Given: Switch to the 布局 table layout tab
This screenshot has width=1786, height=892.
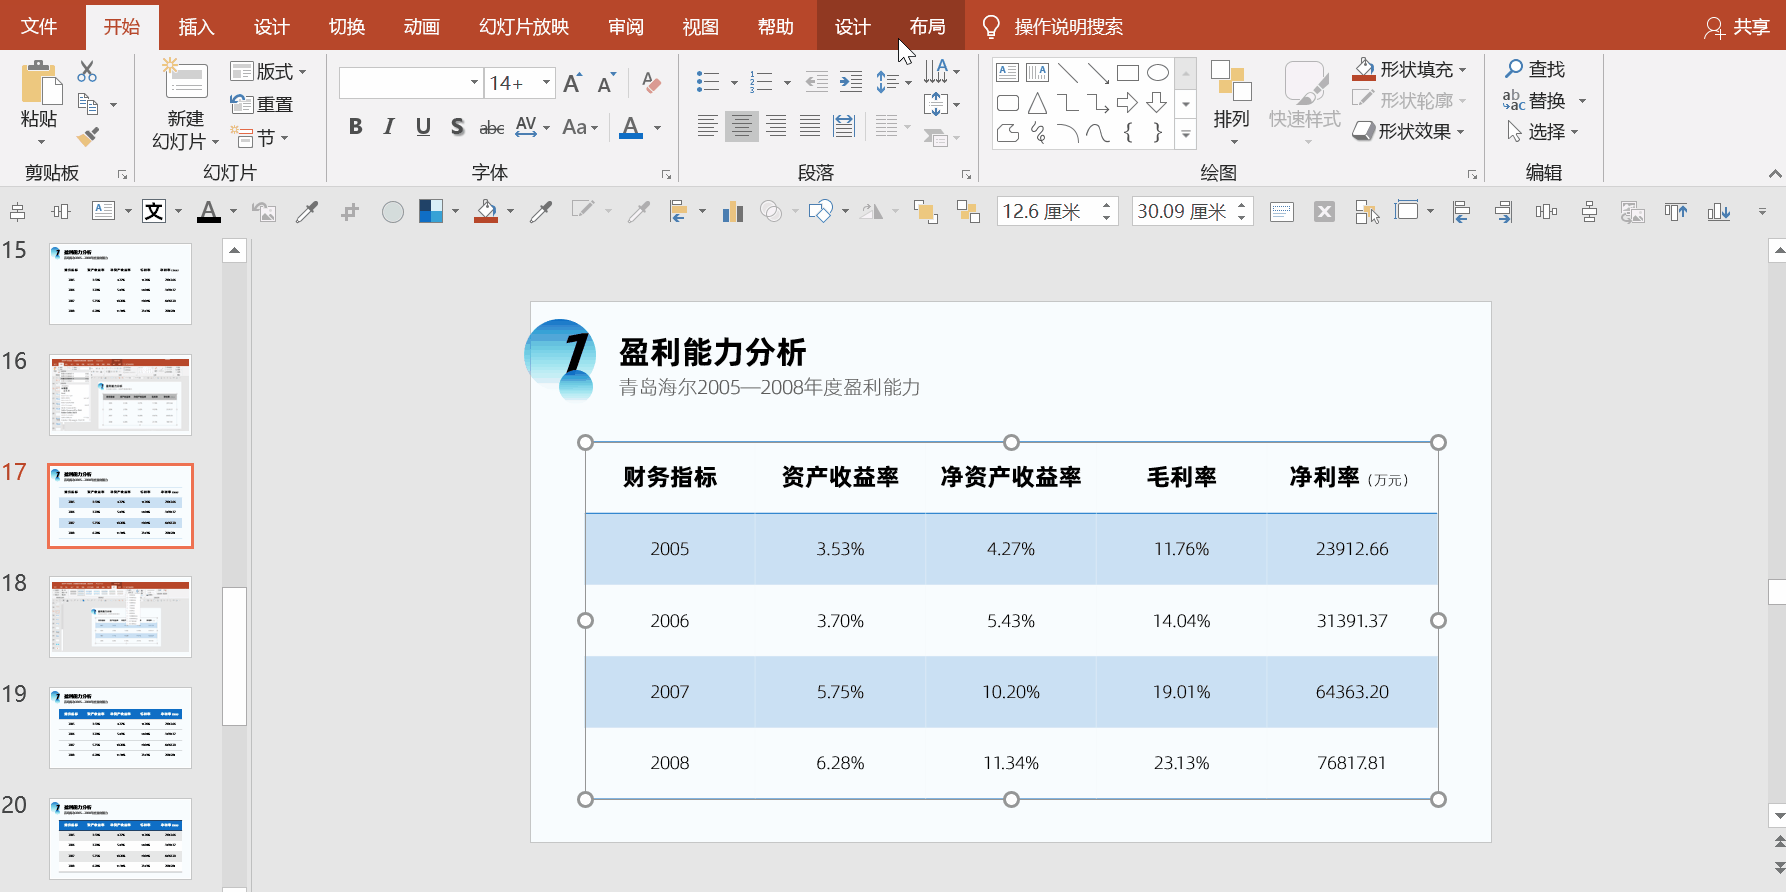Looking at the screenshot, I should [x=928, y=26].
